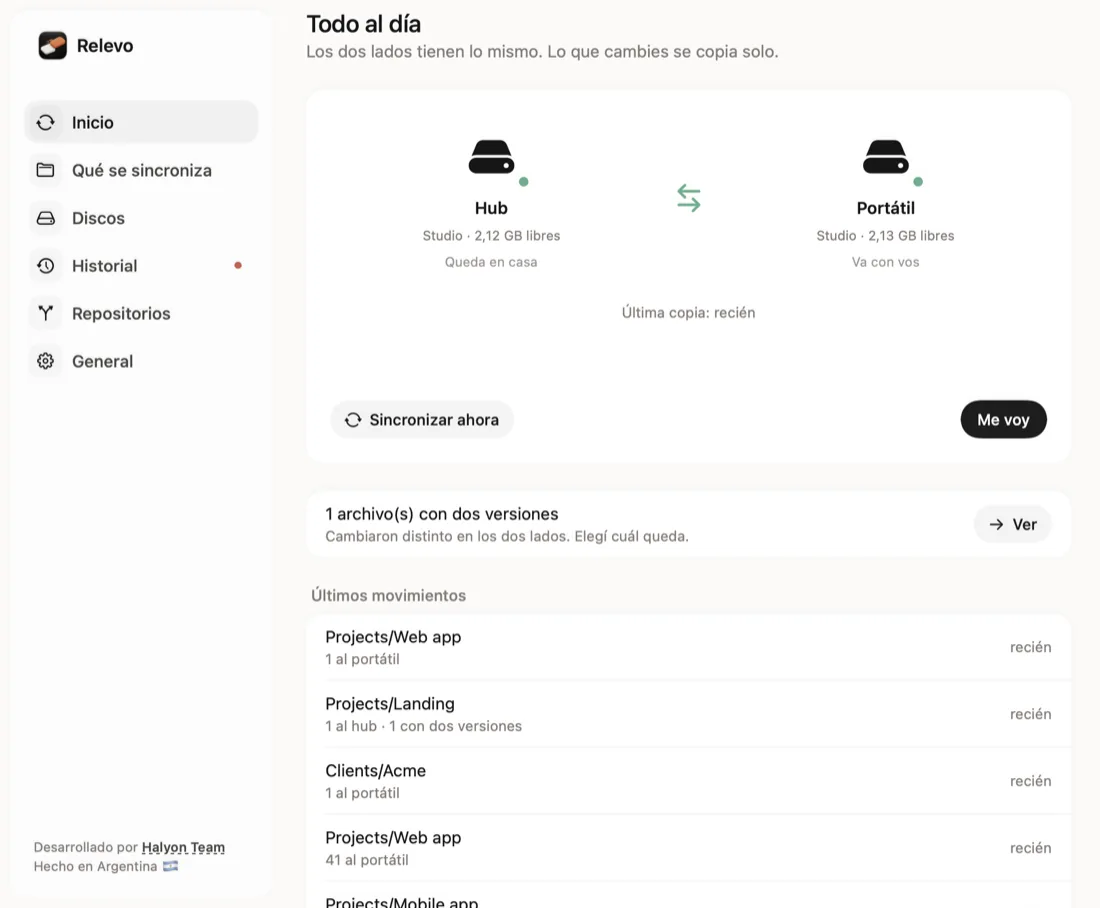Click the green status dot under Portátil
Image resolution: width=1100 pixels, height=908 pixels.
coord(918,182)
